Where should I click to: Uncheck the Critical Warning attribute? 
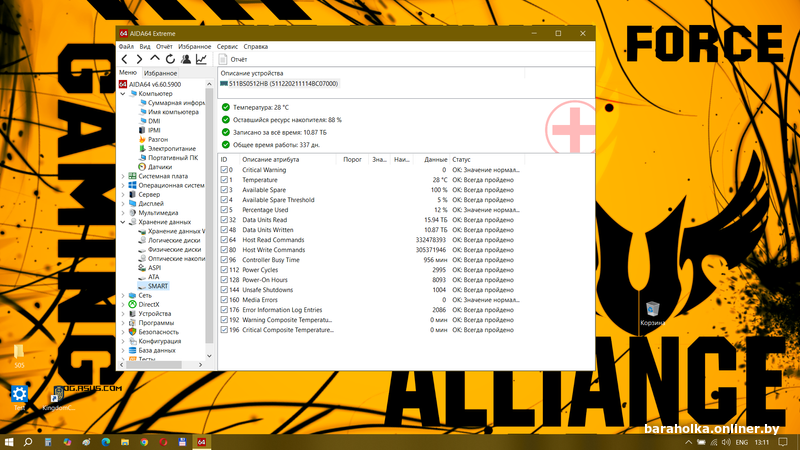(x=224, y=170)
